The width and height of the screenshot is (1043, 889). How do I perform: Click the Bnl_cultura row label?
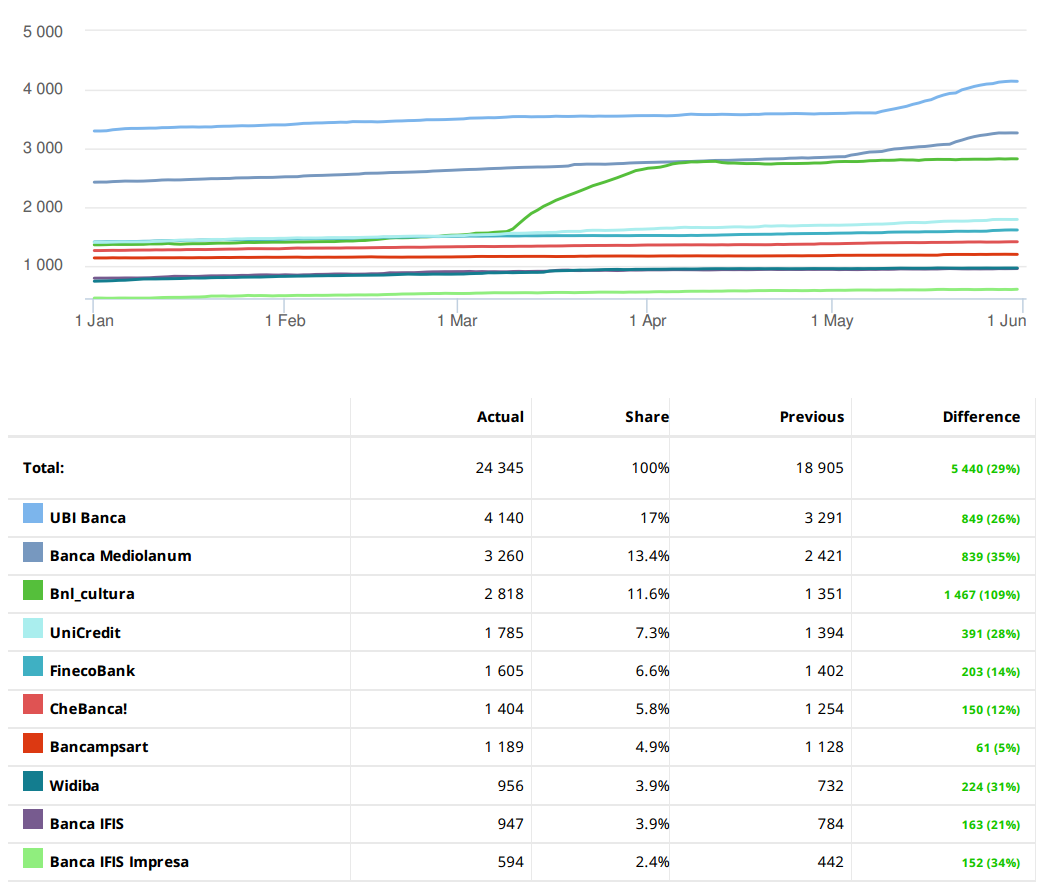[x=92, y=594]
